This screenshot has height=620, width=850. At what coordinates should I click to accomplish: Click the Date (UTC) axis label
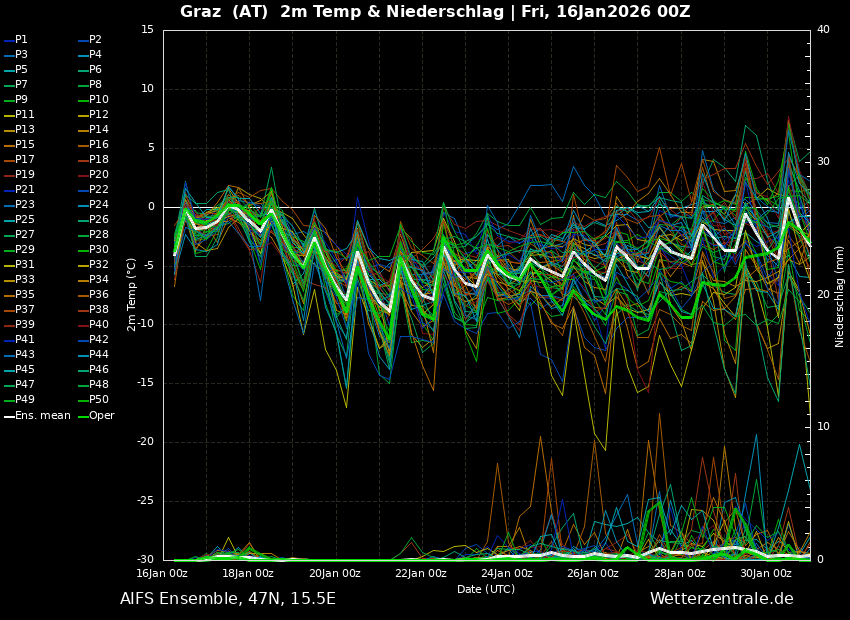486,589
